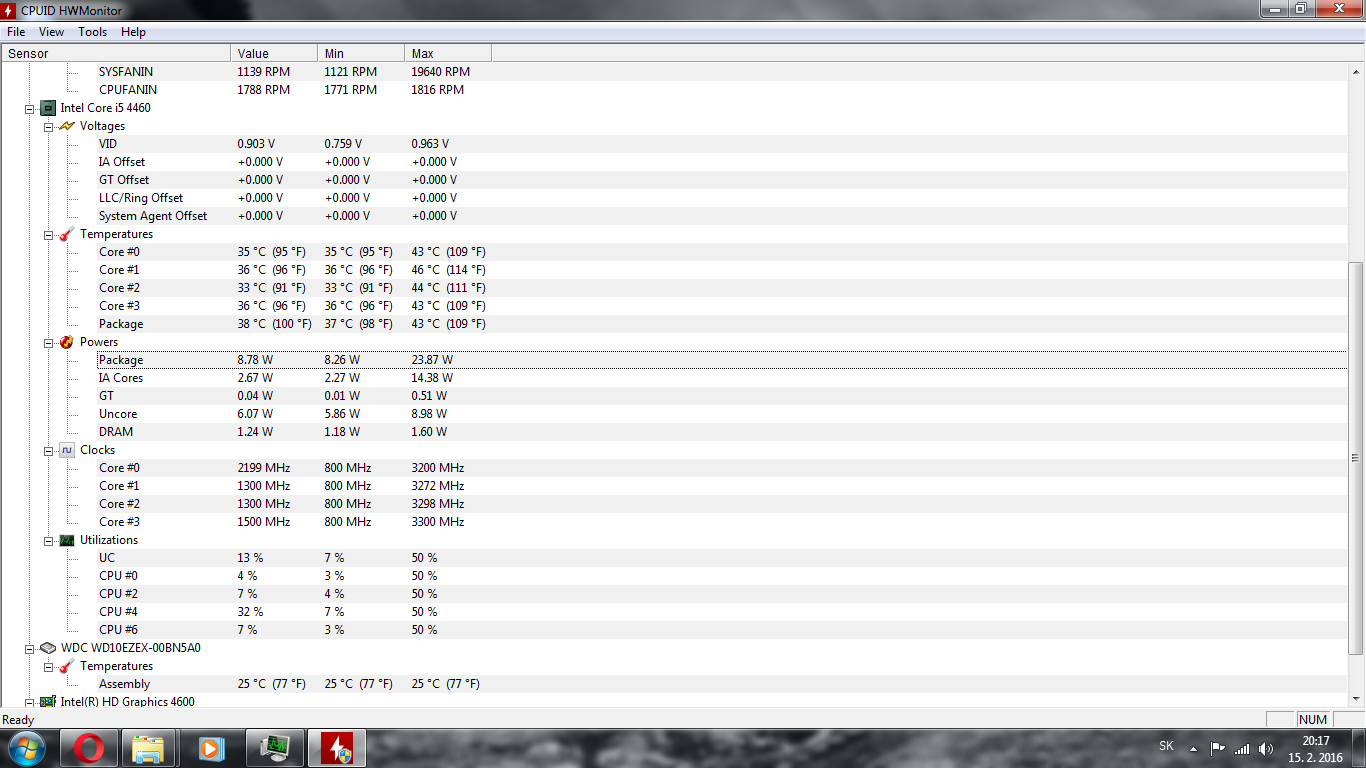This screenshot has width=1366, height=768.
Task: Click the scrollbar up arrow
Action: 1356,71
